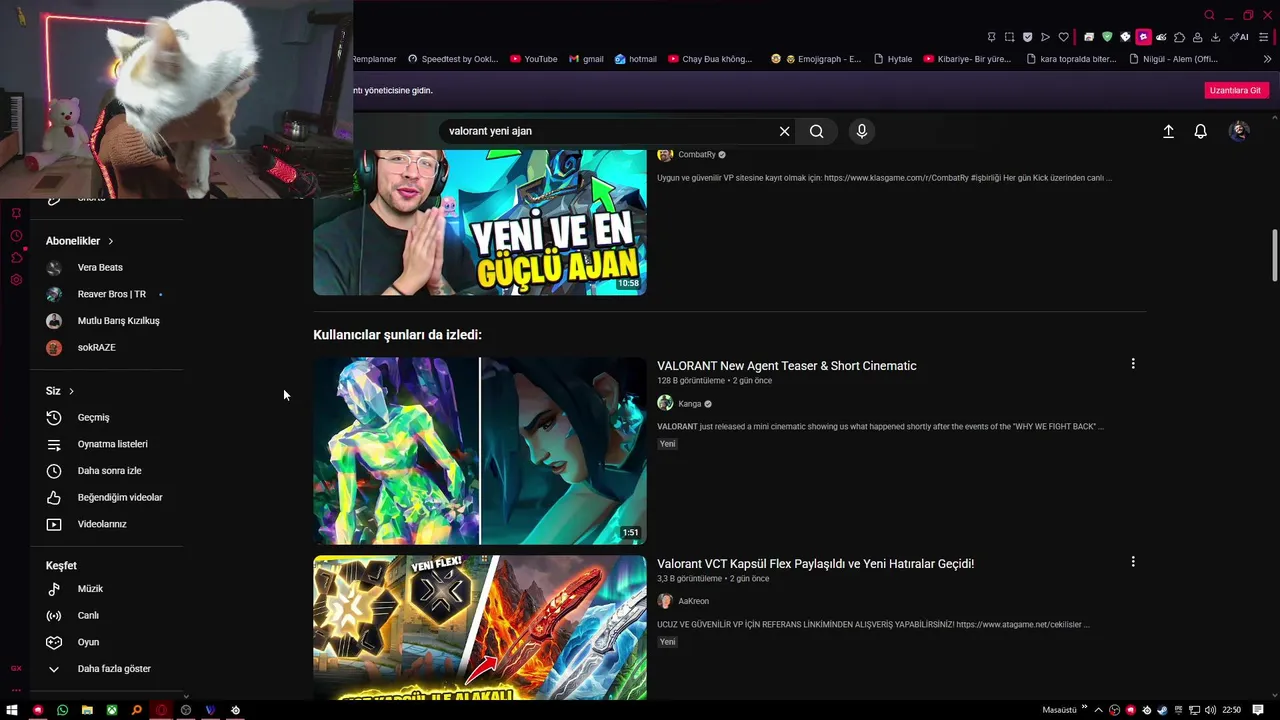Open the Windows Start button
1280x720 pixels.
coord(13,710)
